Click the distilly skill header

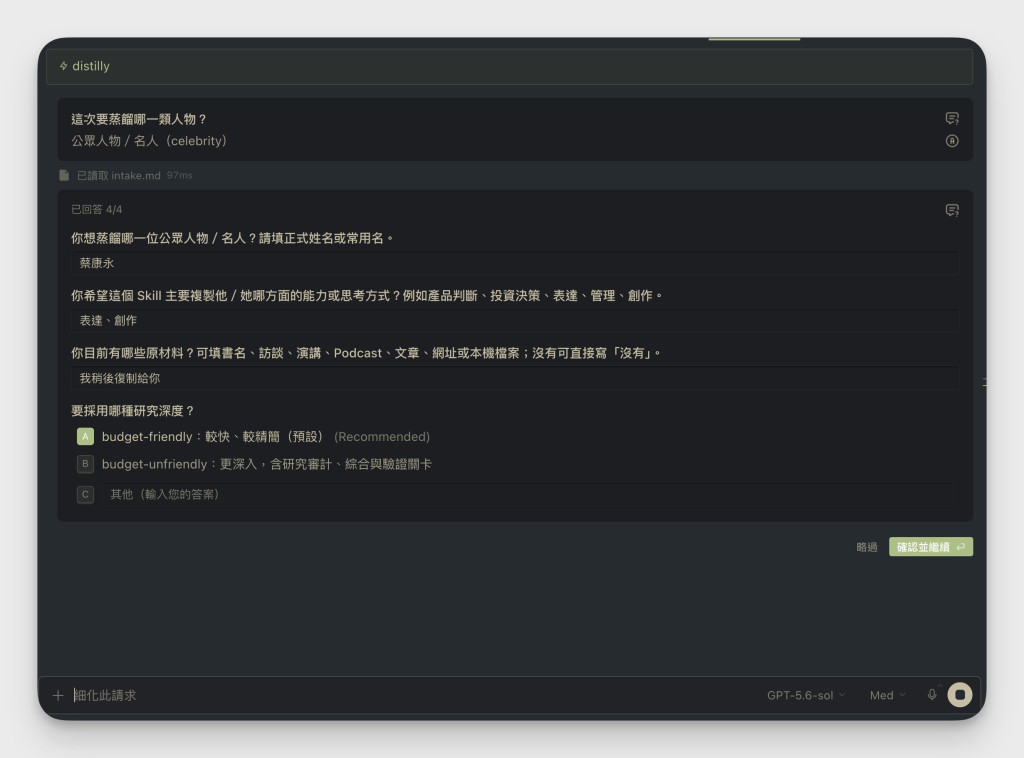(x=509, y=66)
